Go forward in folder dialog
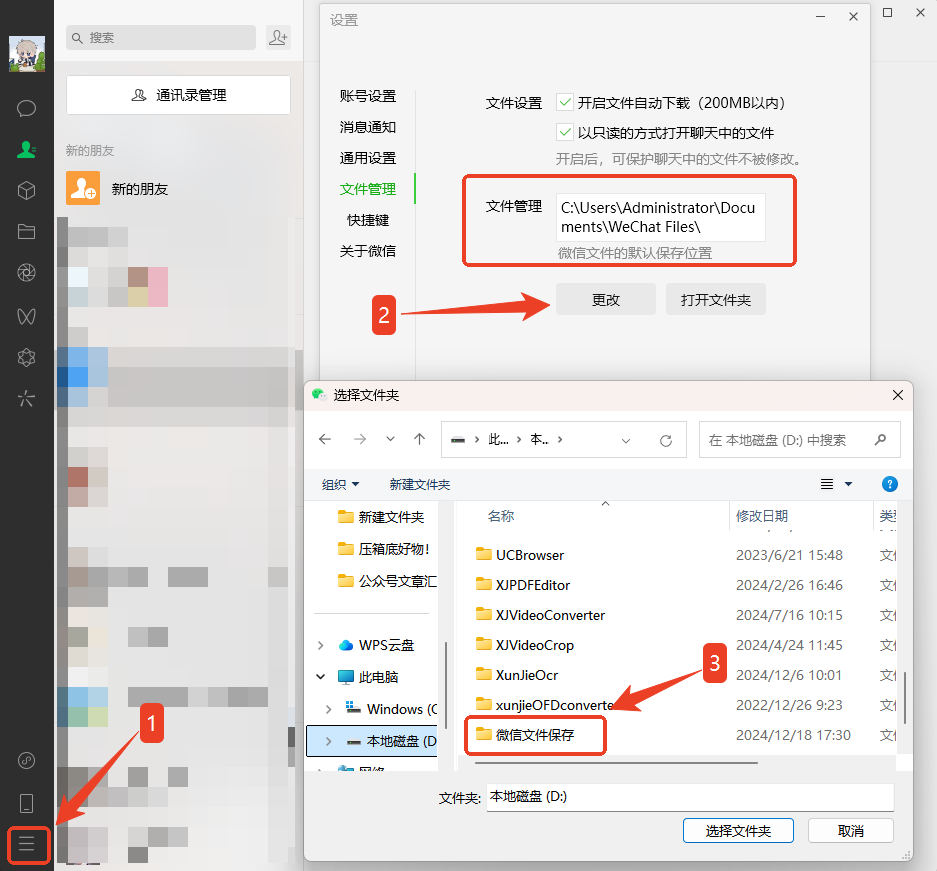The width and height of the screenshot is (937, 871). point(360,440)
